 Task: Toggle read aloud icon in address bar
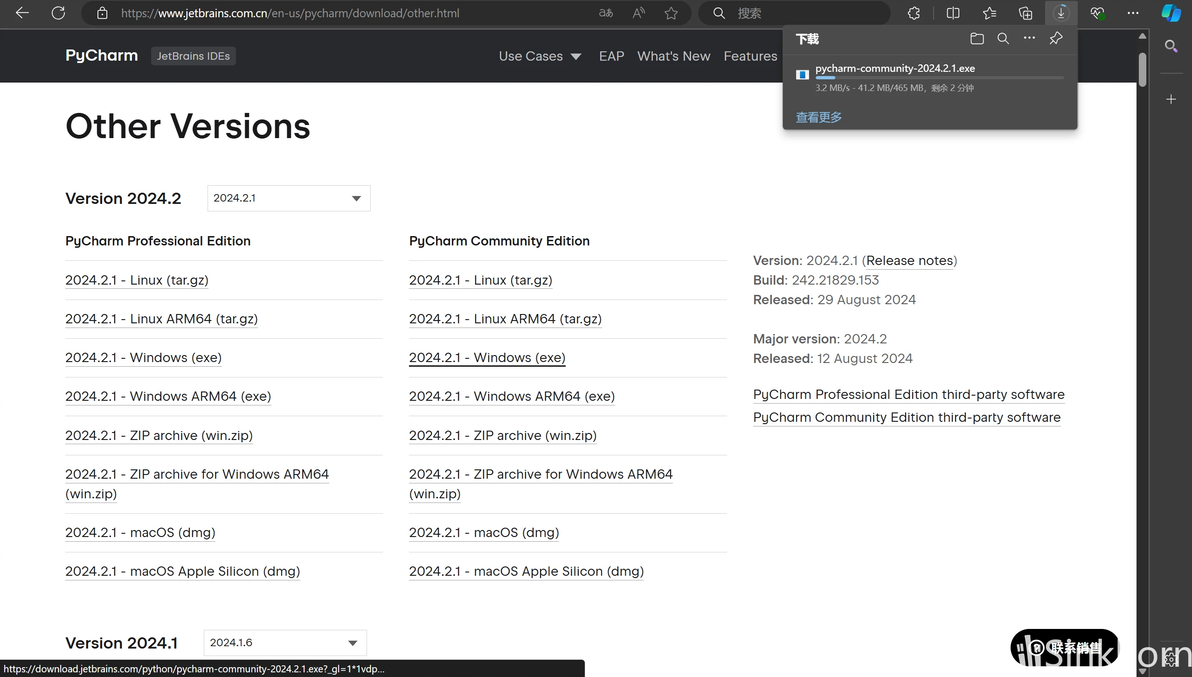point(639,13)
